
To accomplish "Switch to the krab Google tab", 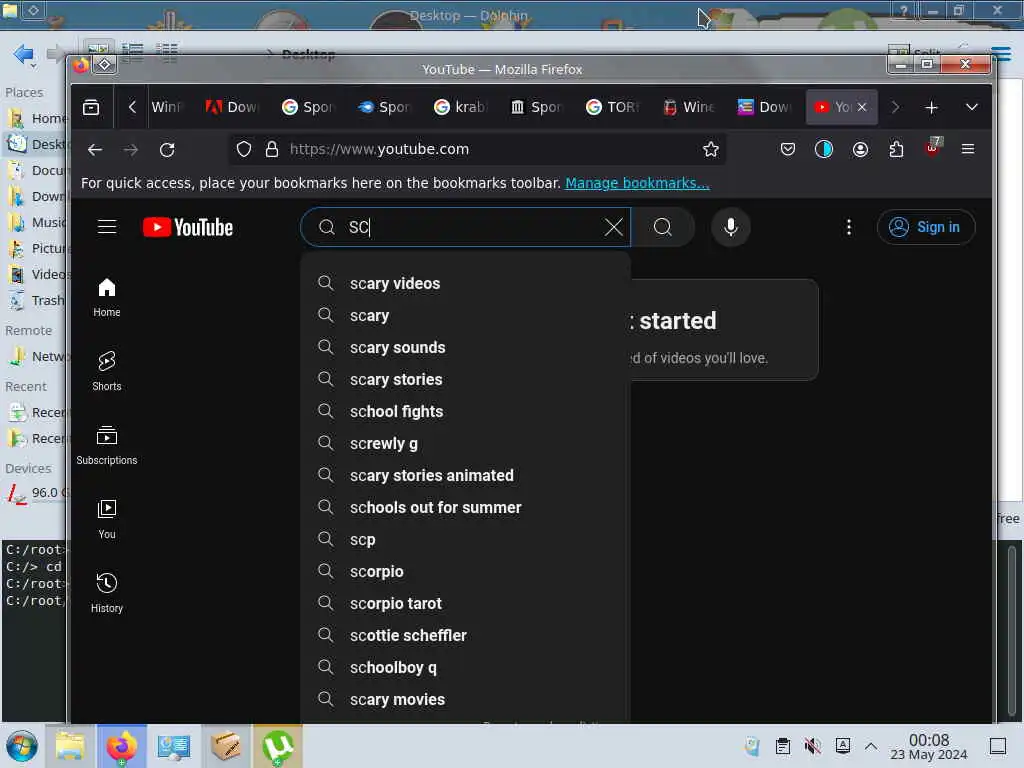I will [460, 107].
